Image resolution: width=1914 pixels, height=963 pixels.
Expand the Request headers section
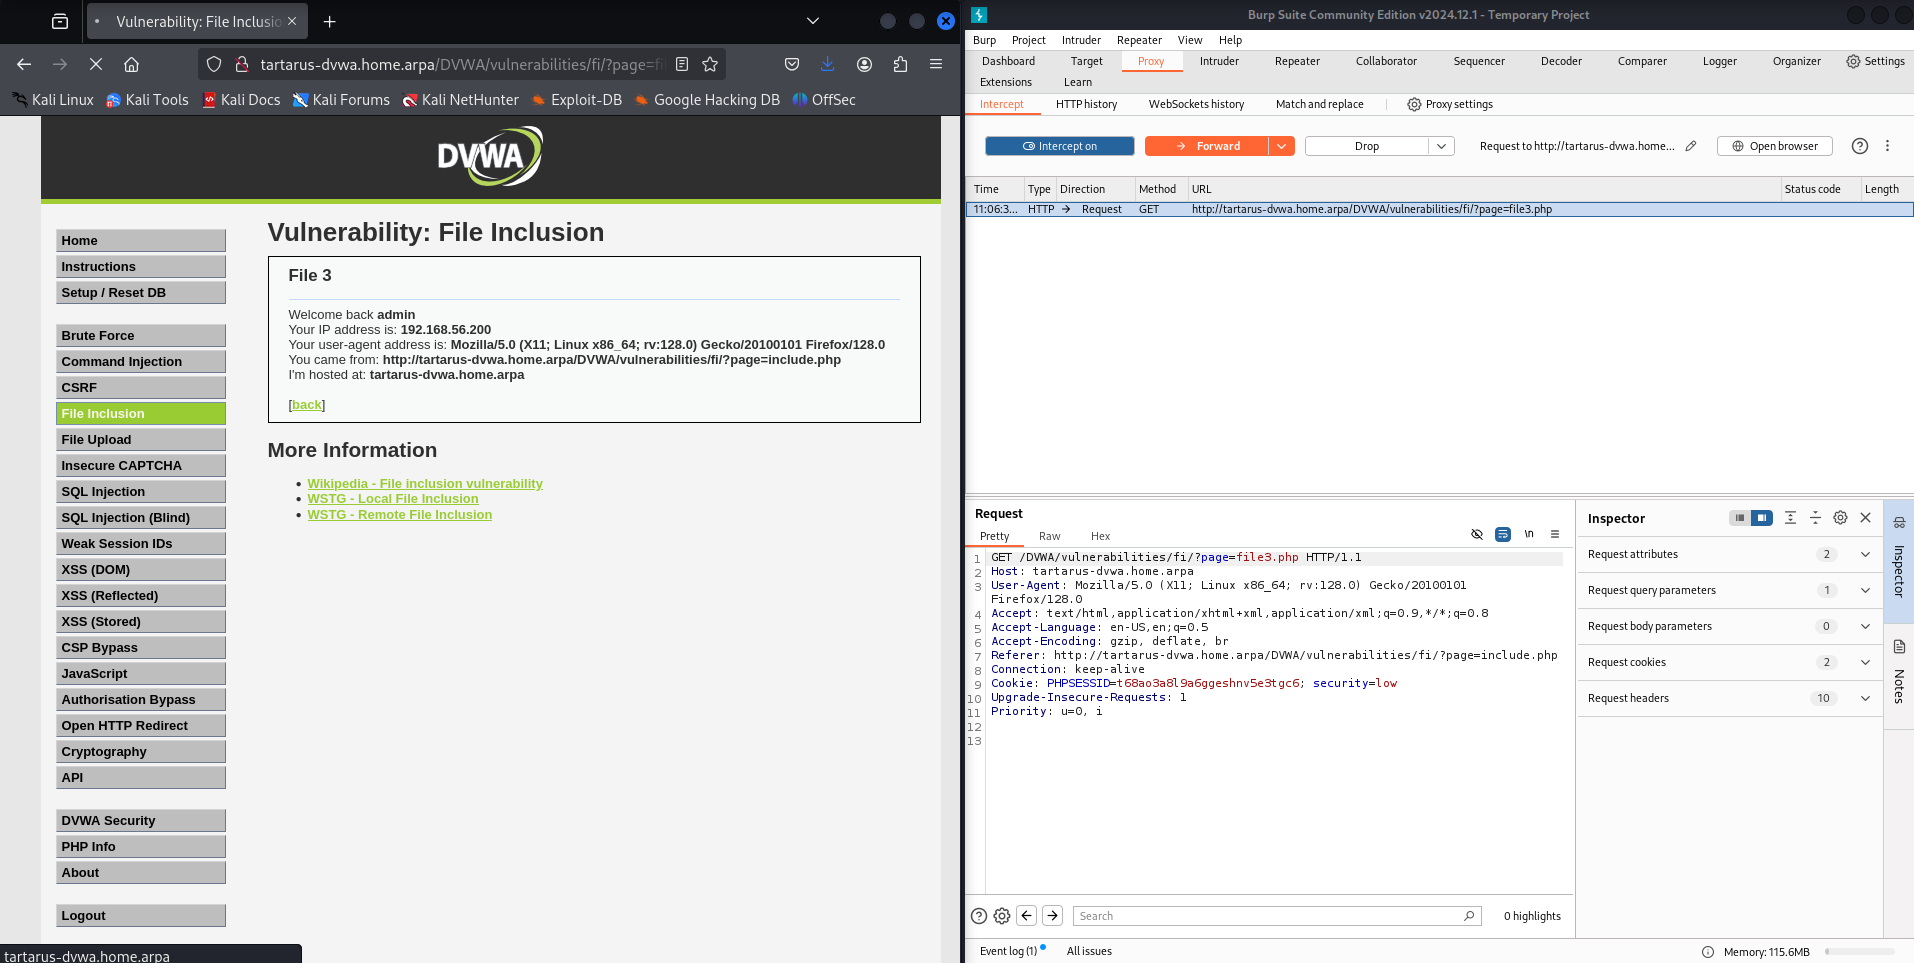click(1864, 698)
